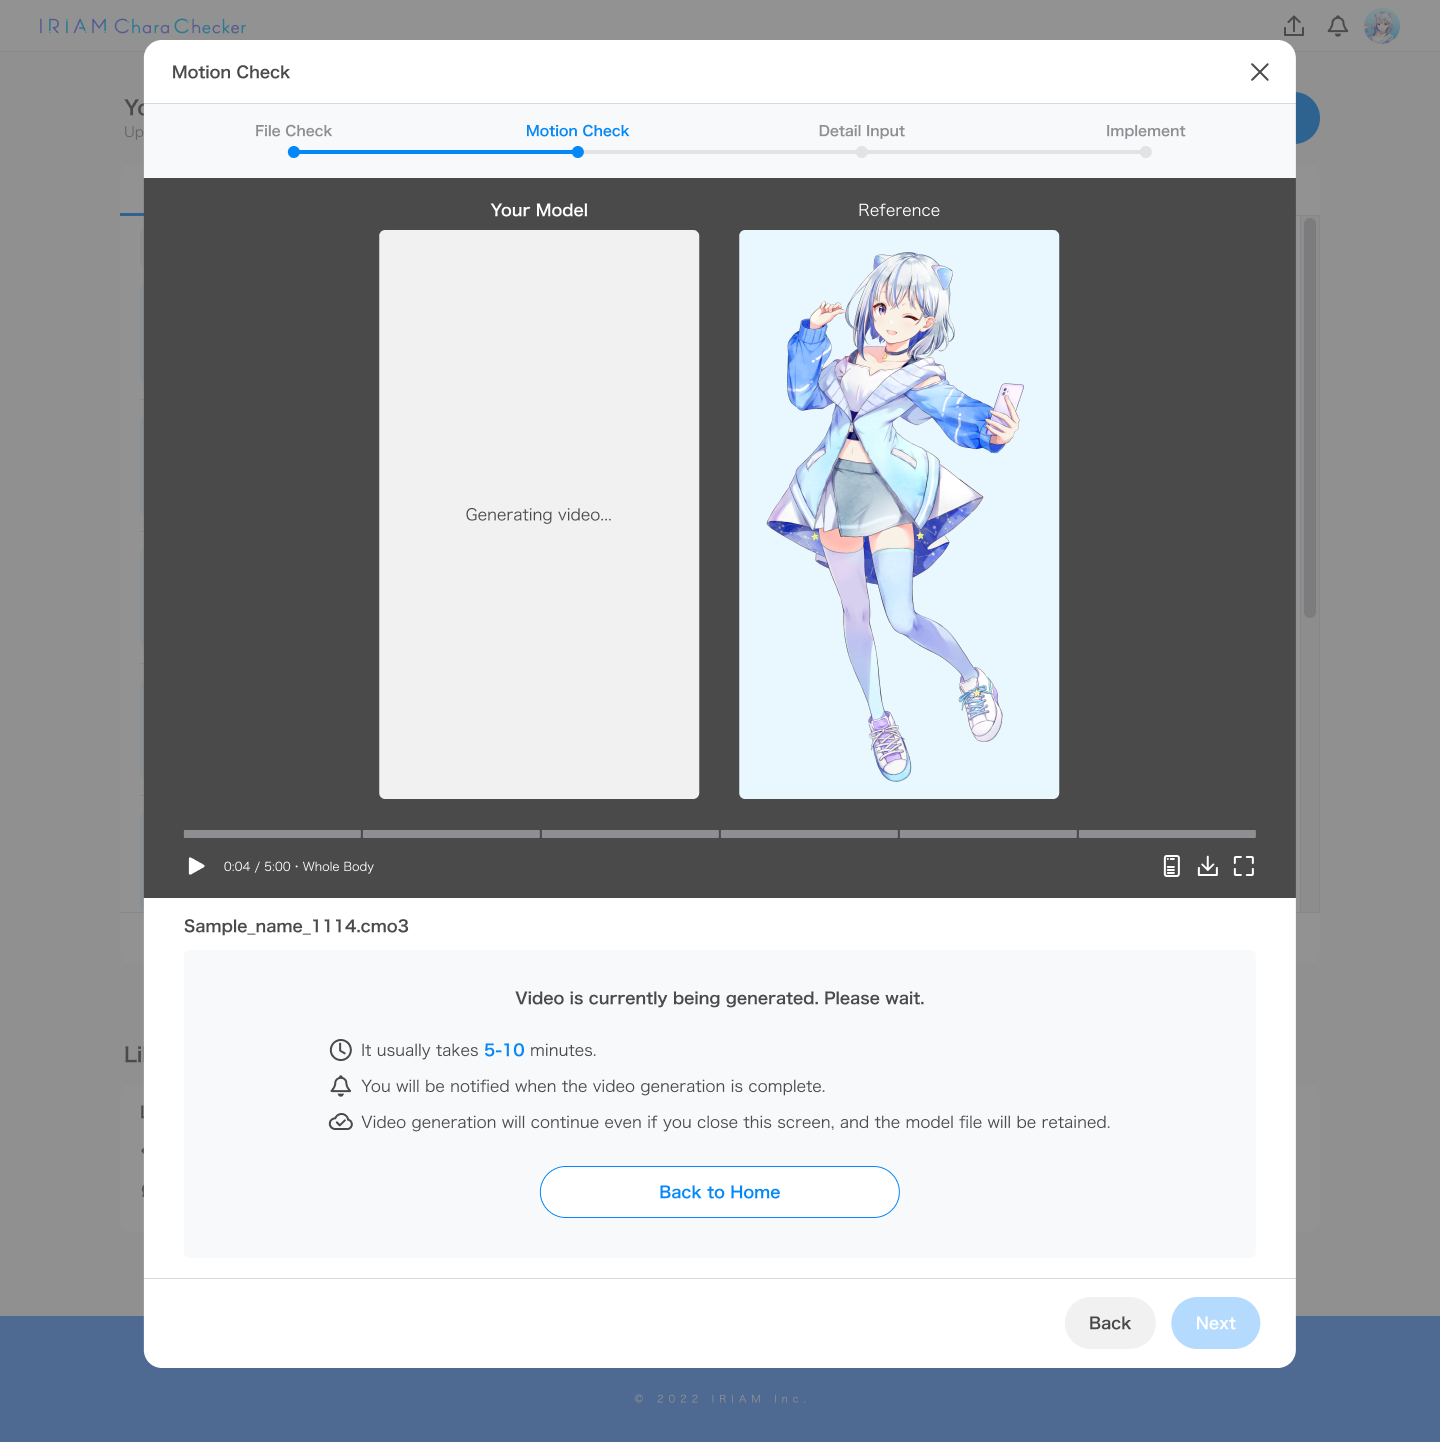Click the Sample_name_1114.cmo3 file name
This screenshot has height=1442, width=1440.
(296, 926)
